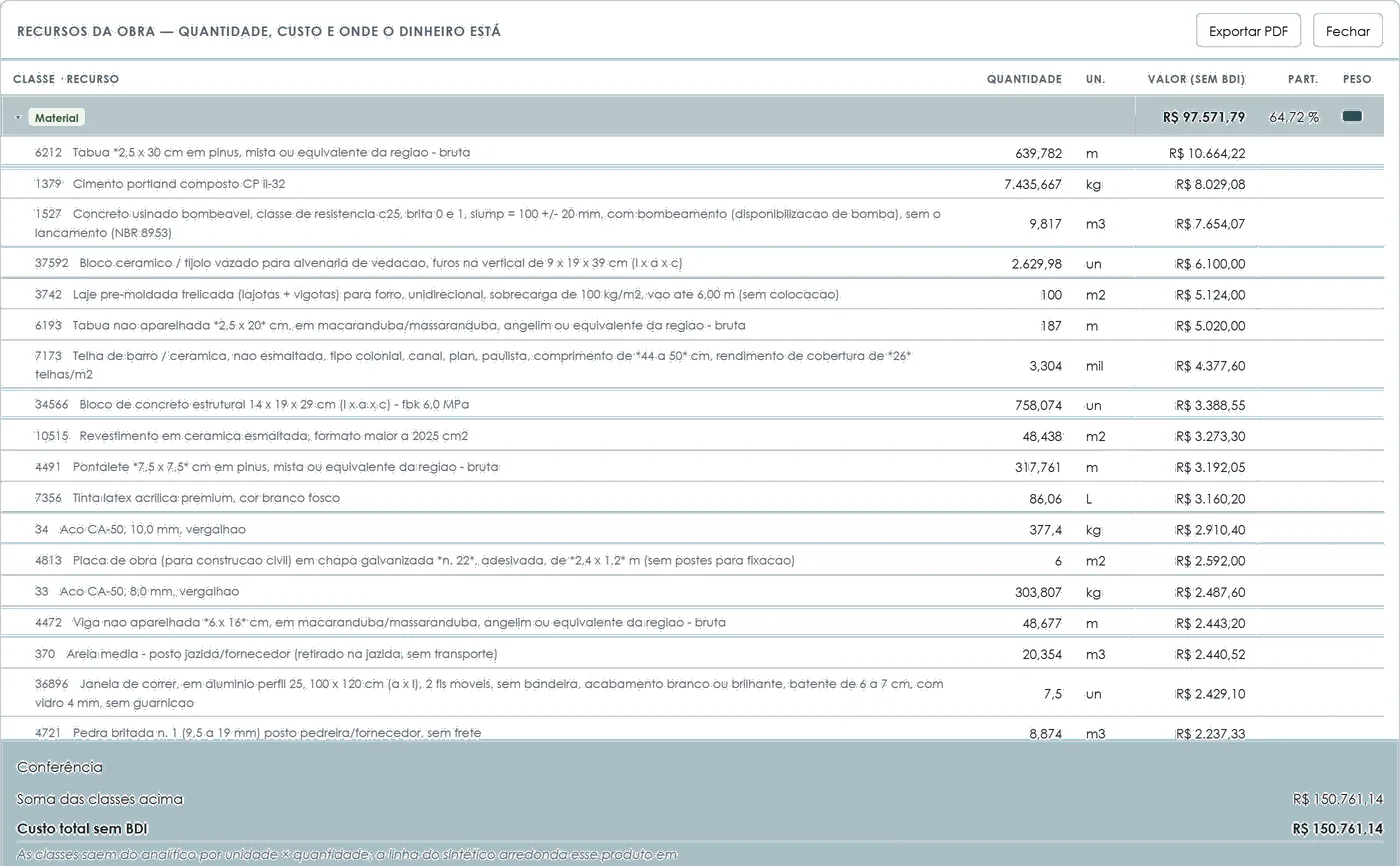Screen dimensions: 1400x866
Task: Select the Soma das classes acima label
Action: click(100, 799)
